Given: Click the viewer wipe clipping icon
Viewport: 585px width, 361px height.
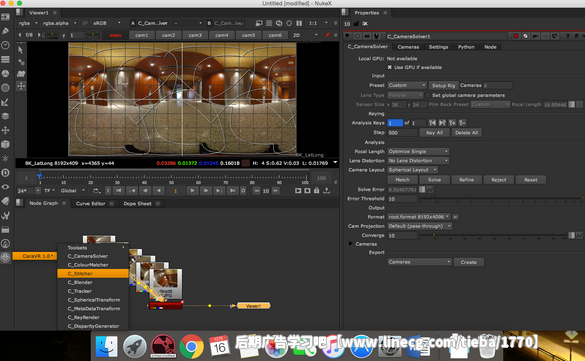Looking at the screenshot, I should click(x=259, y=23).
